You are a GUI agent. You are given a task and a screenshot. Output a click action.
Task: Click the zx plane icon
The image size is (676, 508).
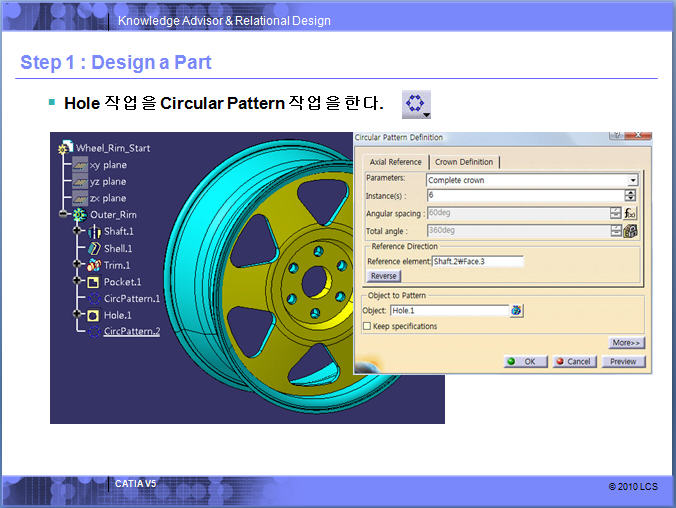80,198
